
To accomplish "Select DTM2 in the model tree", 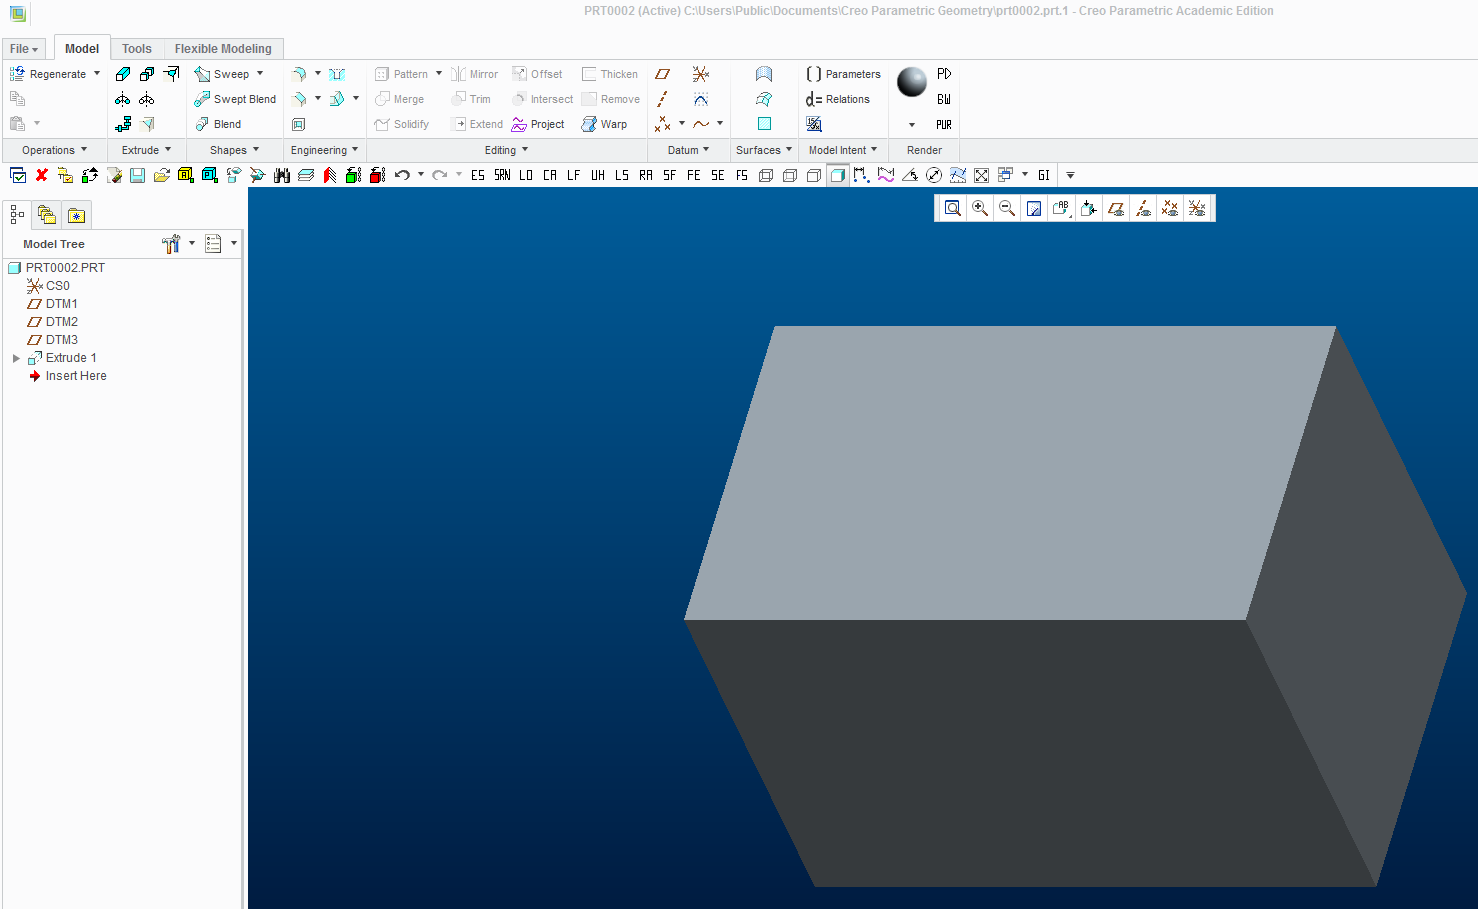I will pyautogui.click(x=62, y=321).
